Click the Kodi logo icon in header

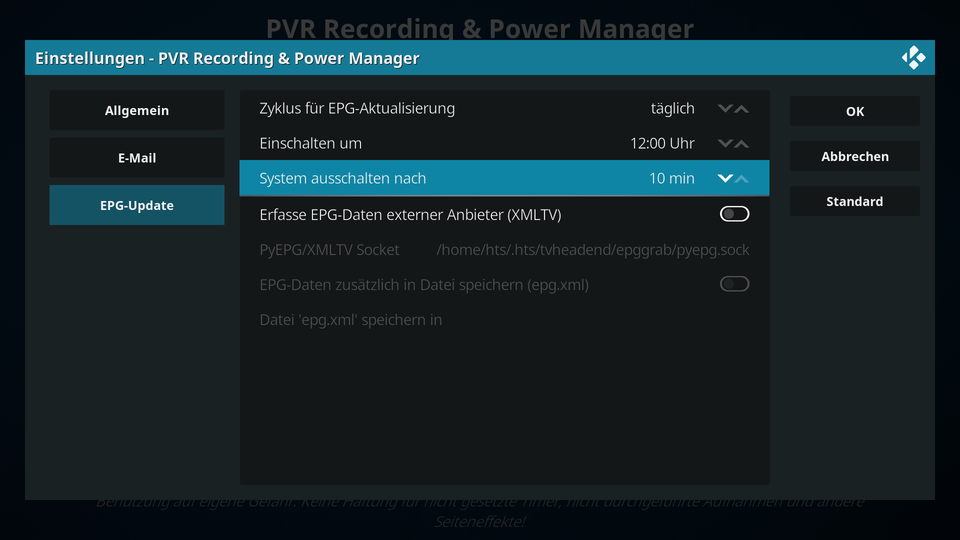(913, 58)
